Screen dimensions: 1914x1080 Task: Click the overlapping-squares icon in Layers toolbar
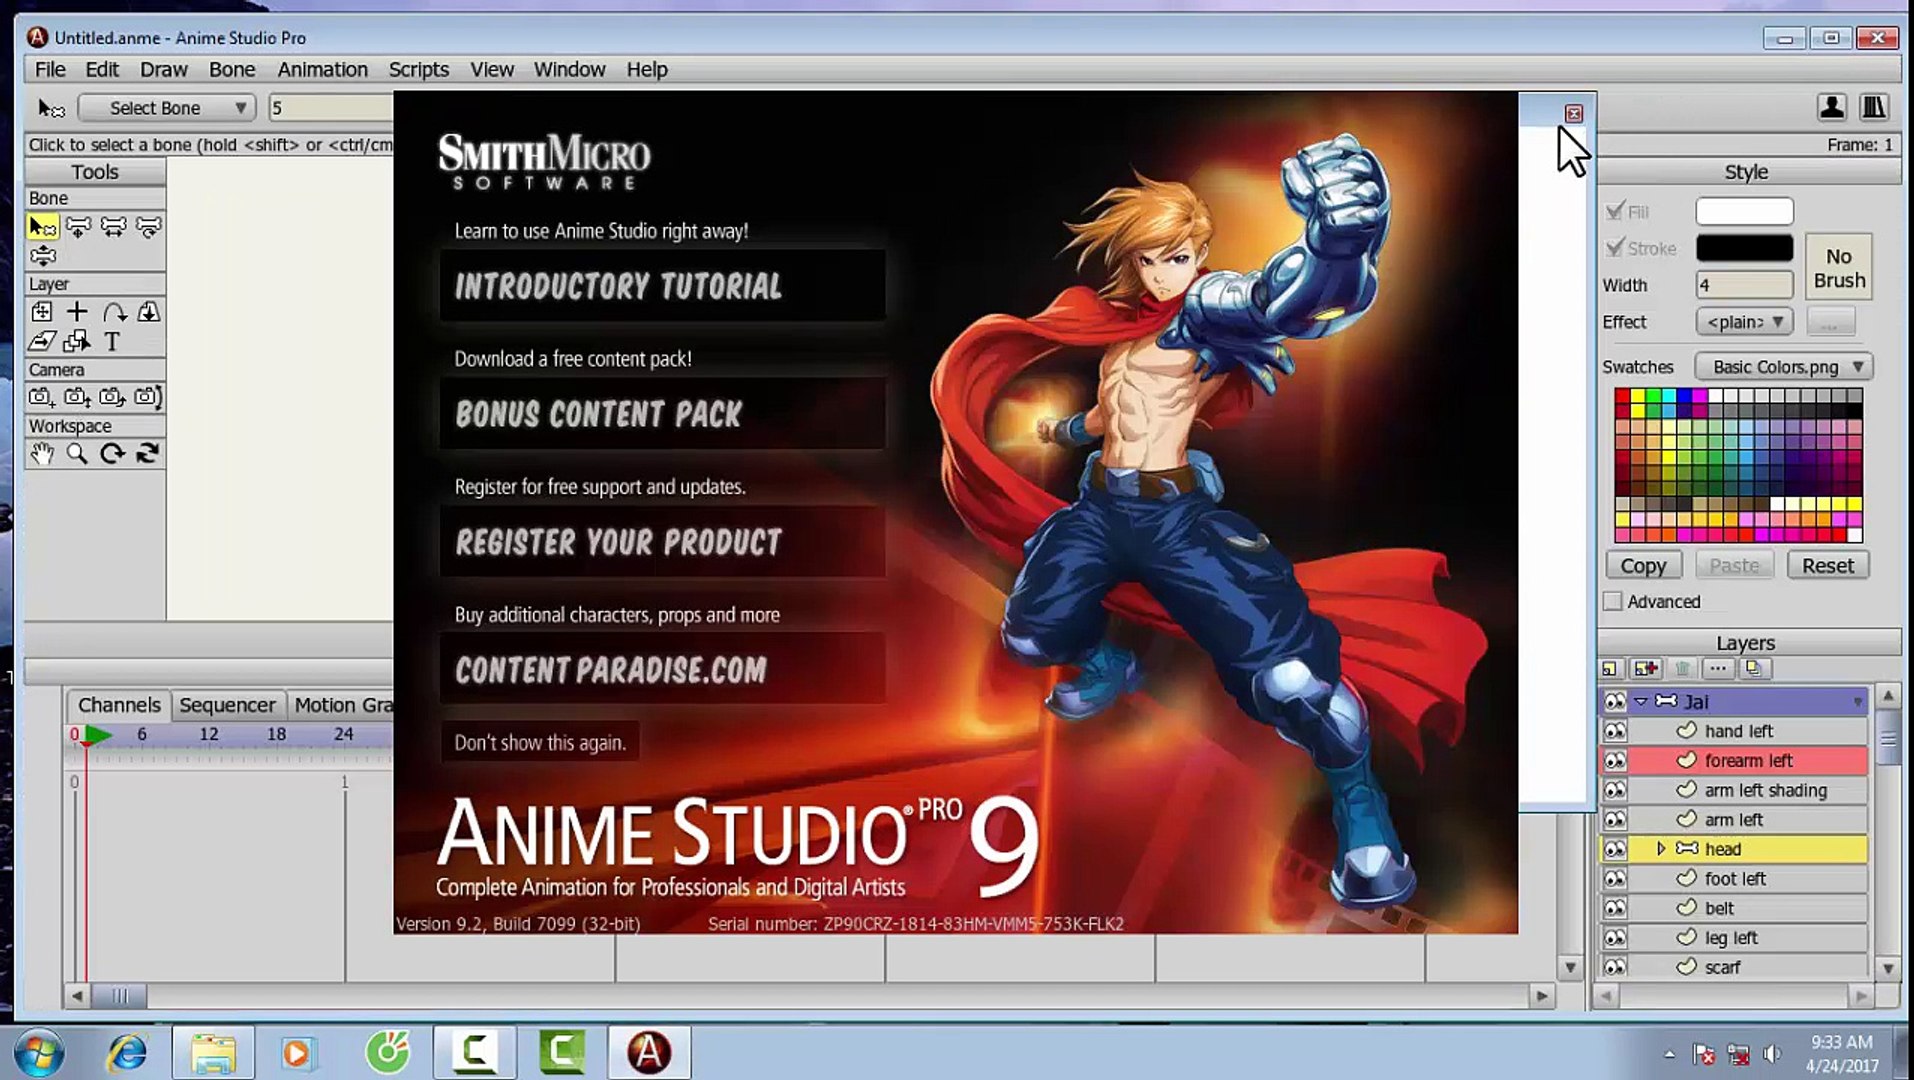click(1753, 669)
